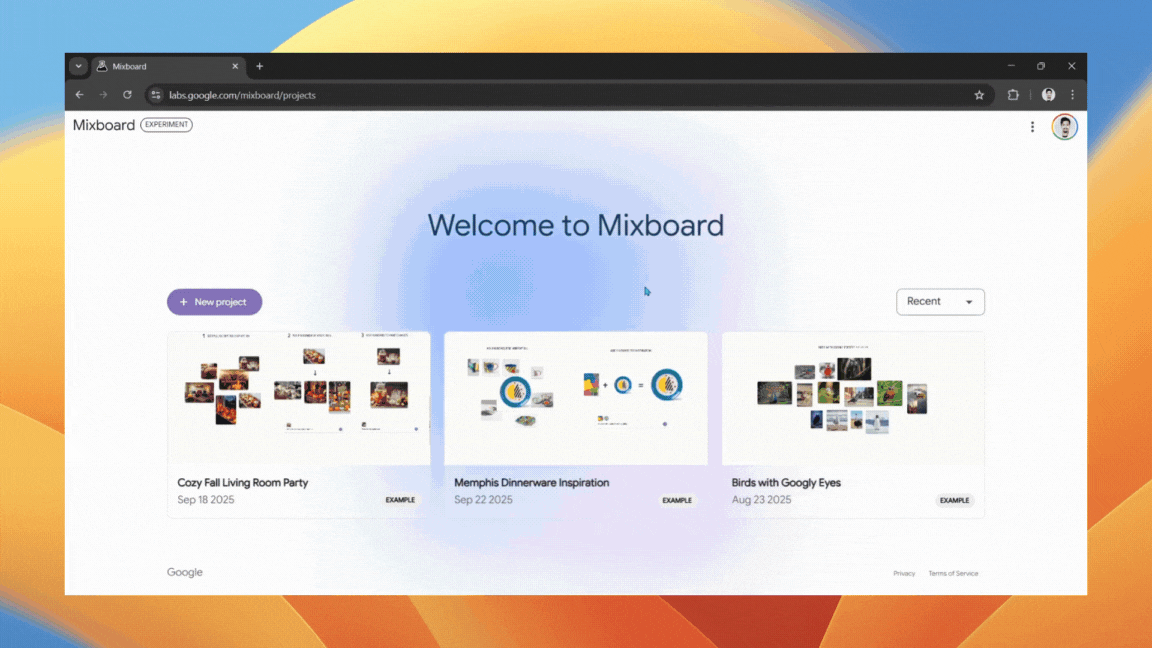
Task: Open Chrome three-dot menu
Action: pos(1072,95)
